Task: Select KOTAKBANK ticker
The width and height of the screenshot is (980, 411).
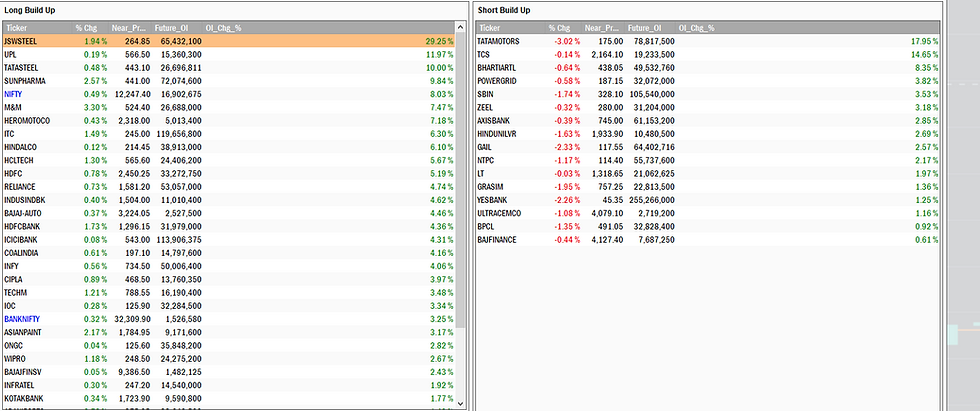Action: [x=23, y=398]
